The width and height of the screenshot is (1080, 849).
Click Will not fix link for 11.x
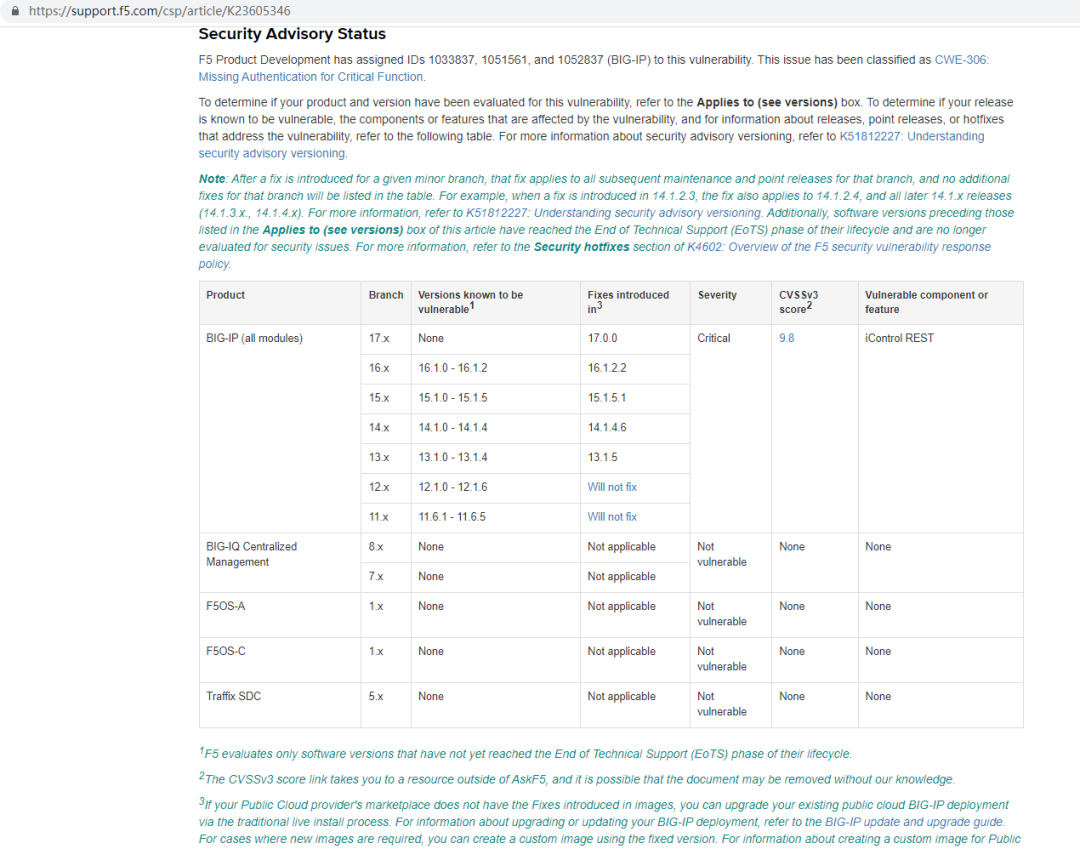(612, 516)
